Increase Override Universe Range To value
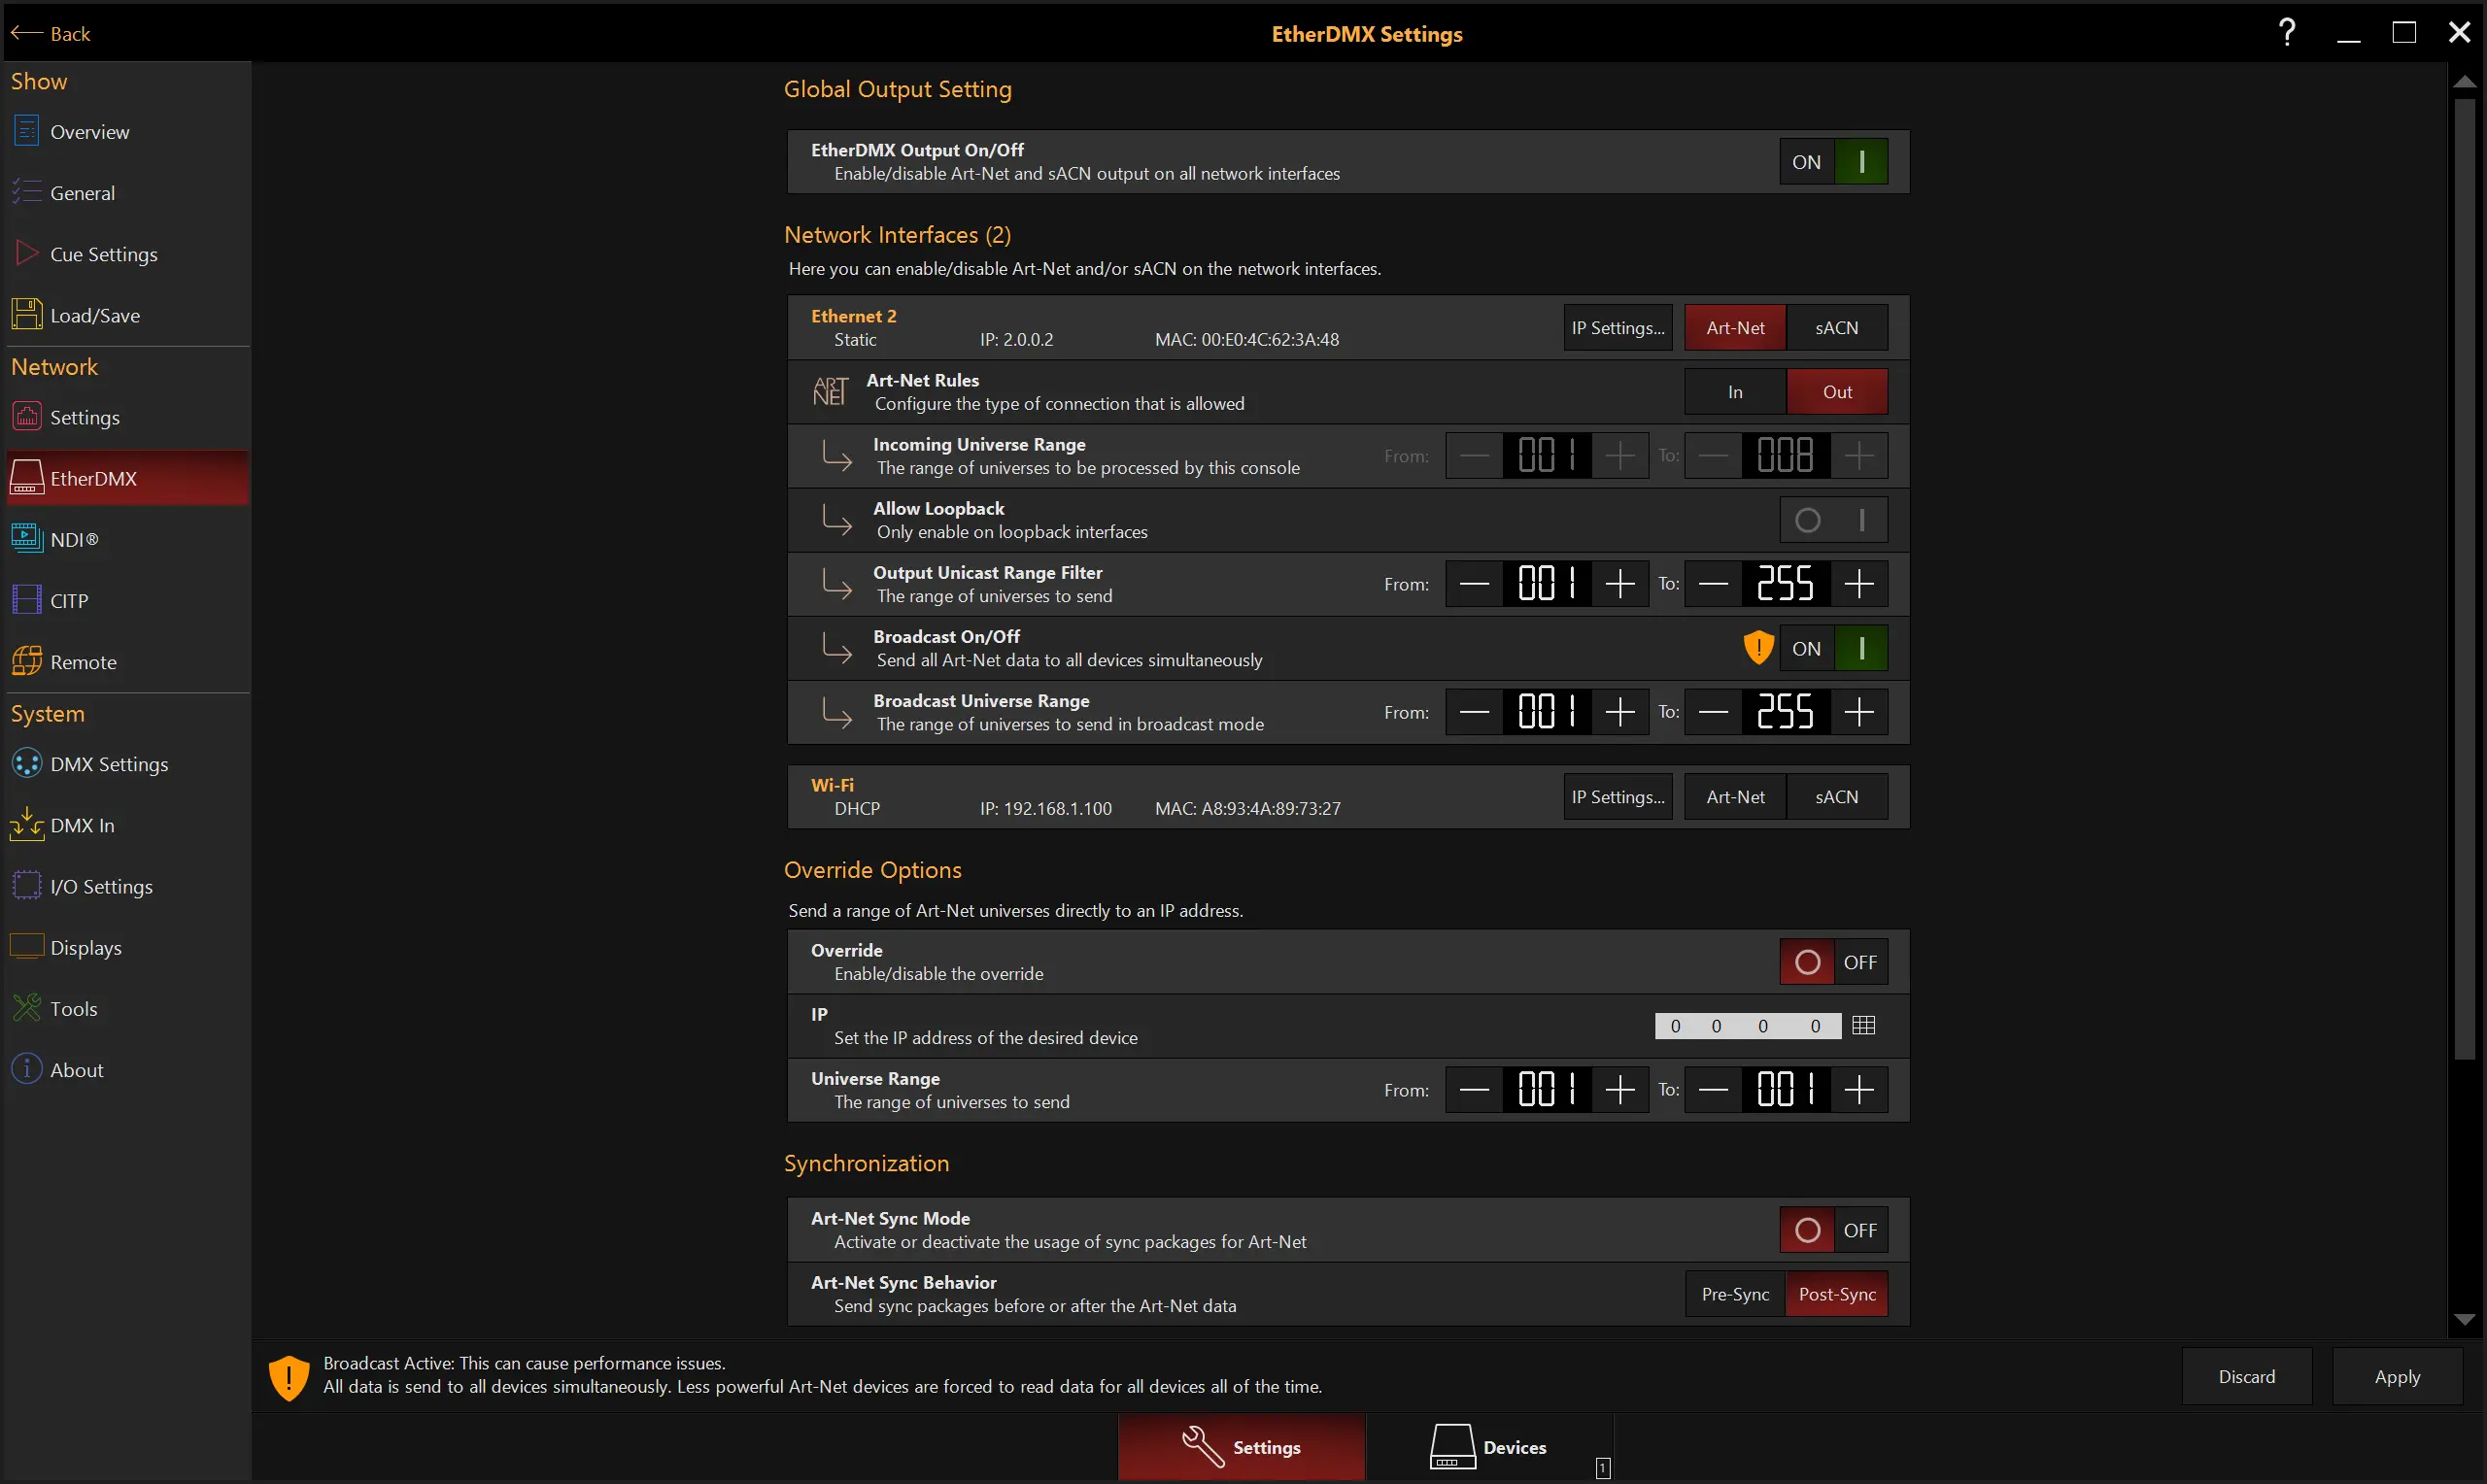Image resolution: width=2487 pixels, height=1484 pixels. 1858,1090
